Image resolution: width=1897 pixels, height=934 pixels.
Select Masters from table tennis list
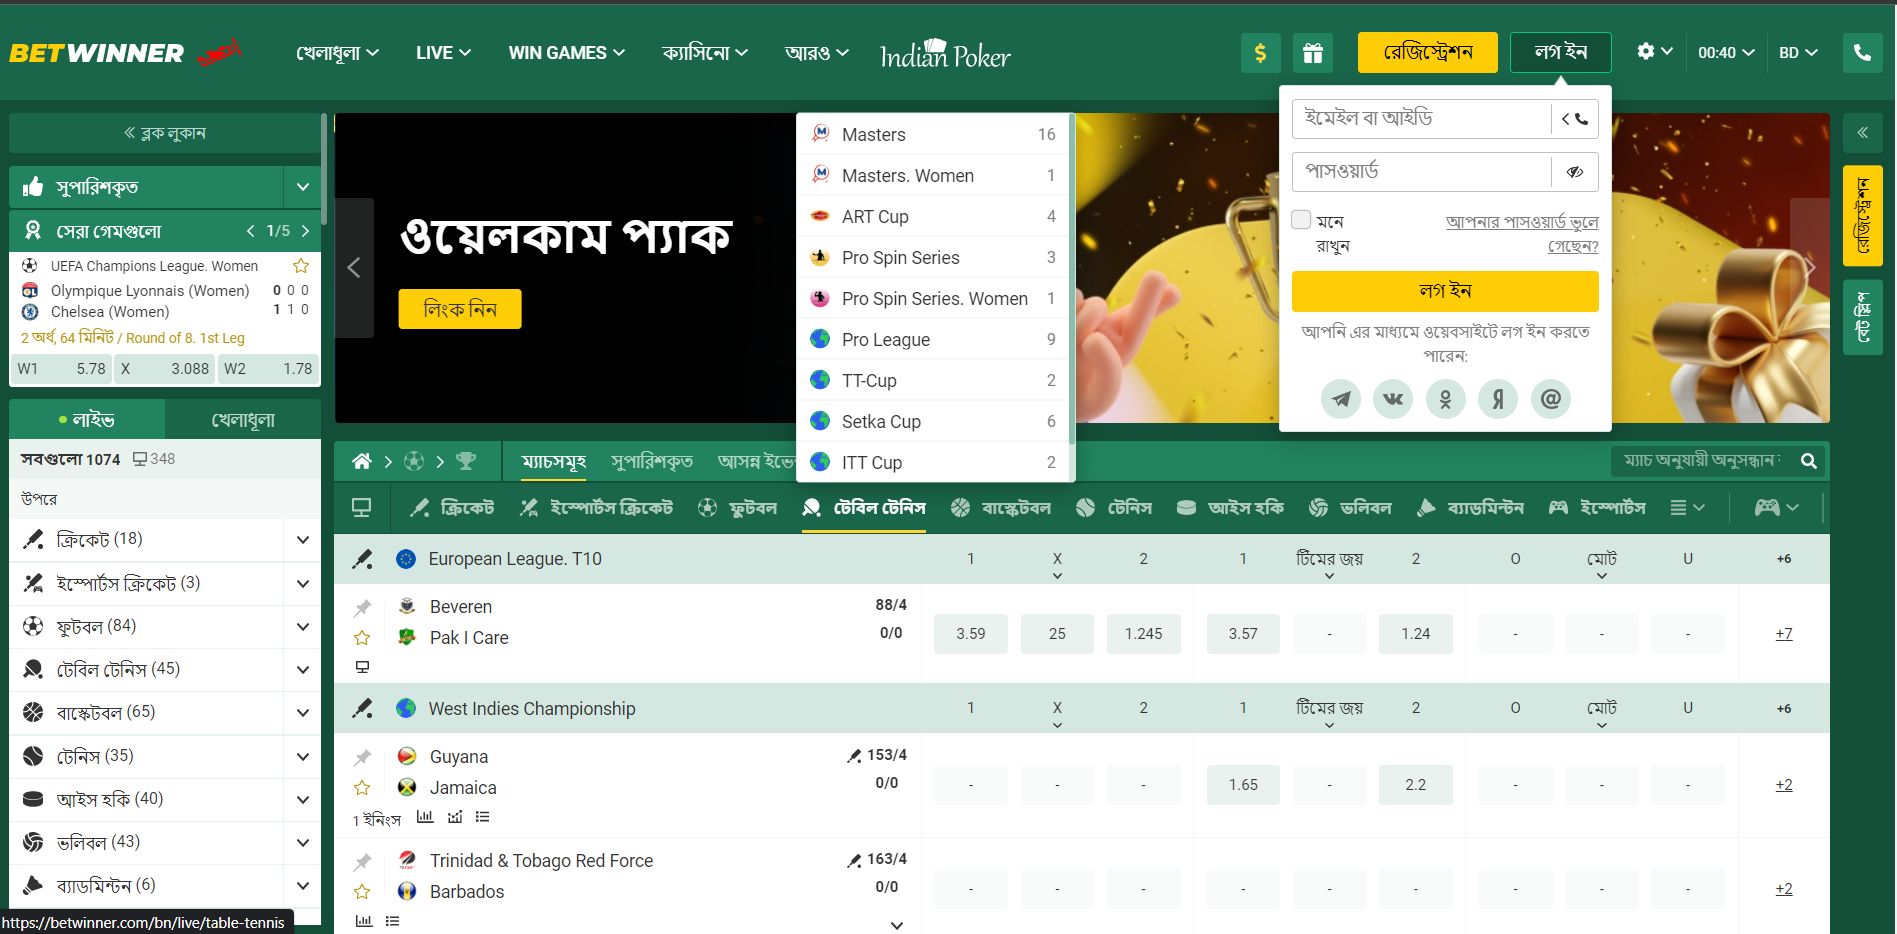point(933,134)
